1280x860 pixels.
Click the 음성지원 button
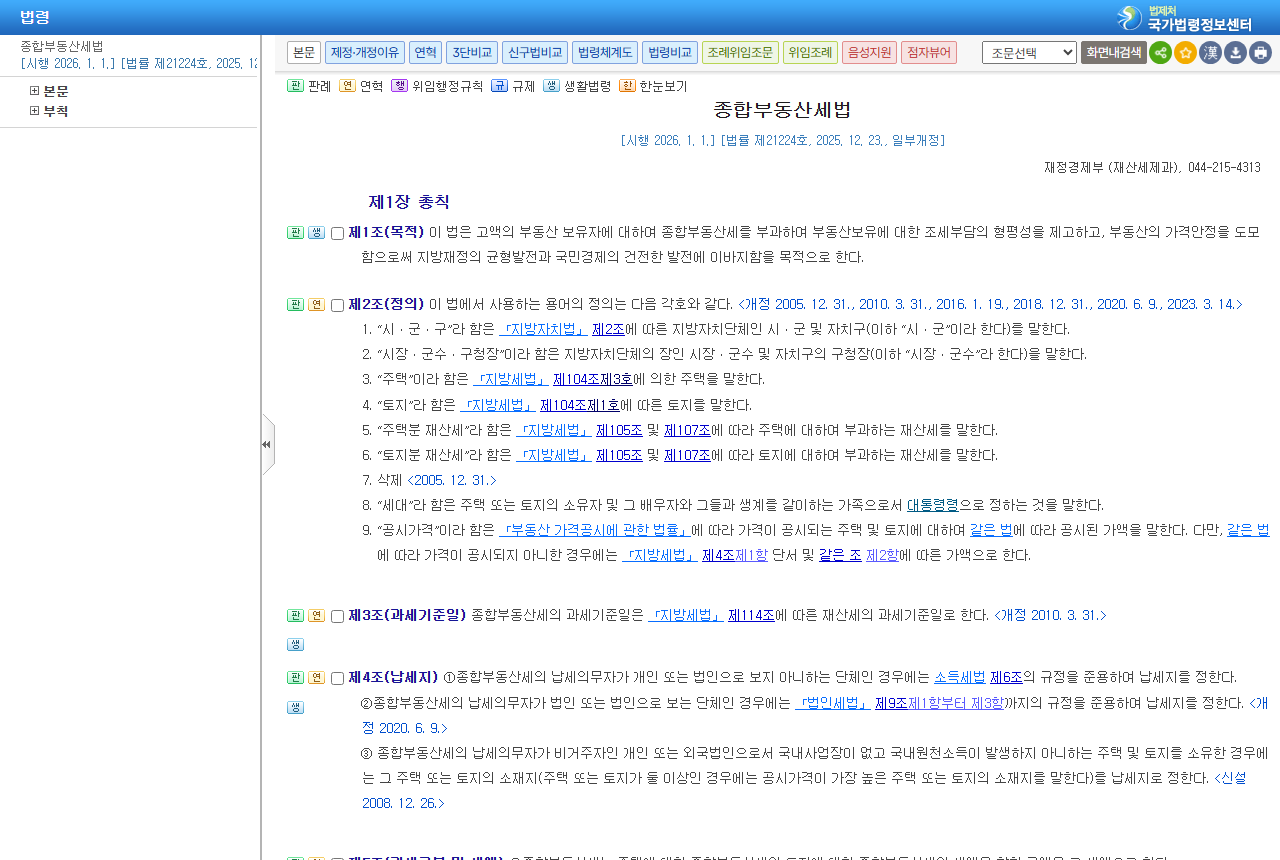pyautogui.click(x=869, y=53)
